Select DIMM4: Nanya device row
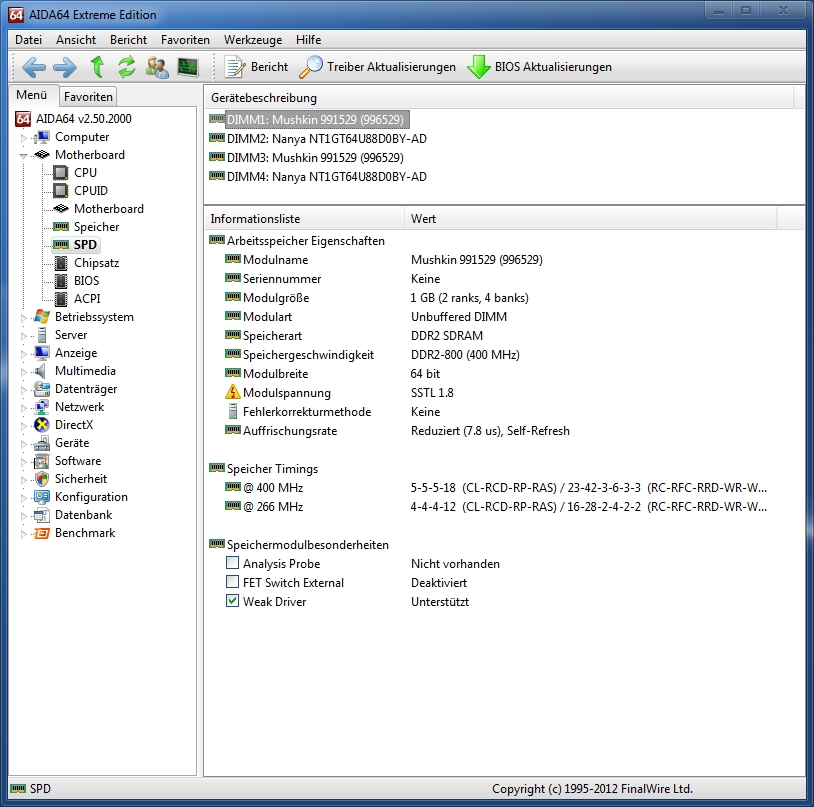814x807 pixels. 318,177
